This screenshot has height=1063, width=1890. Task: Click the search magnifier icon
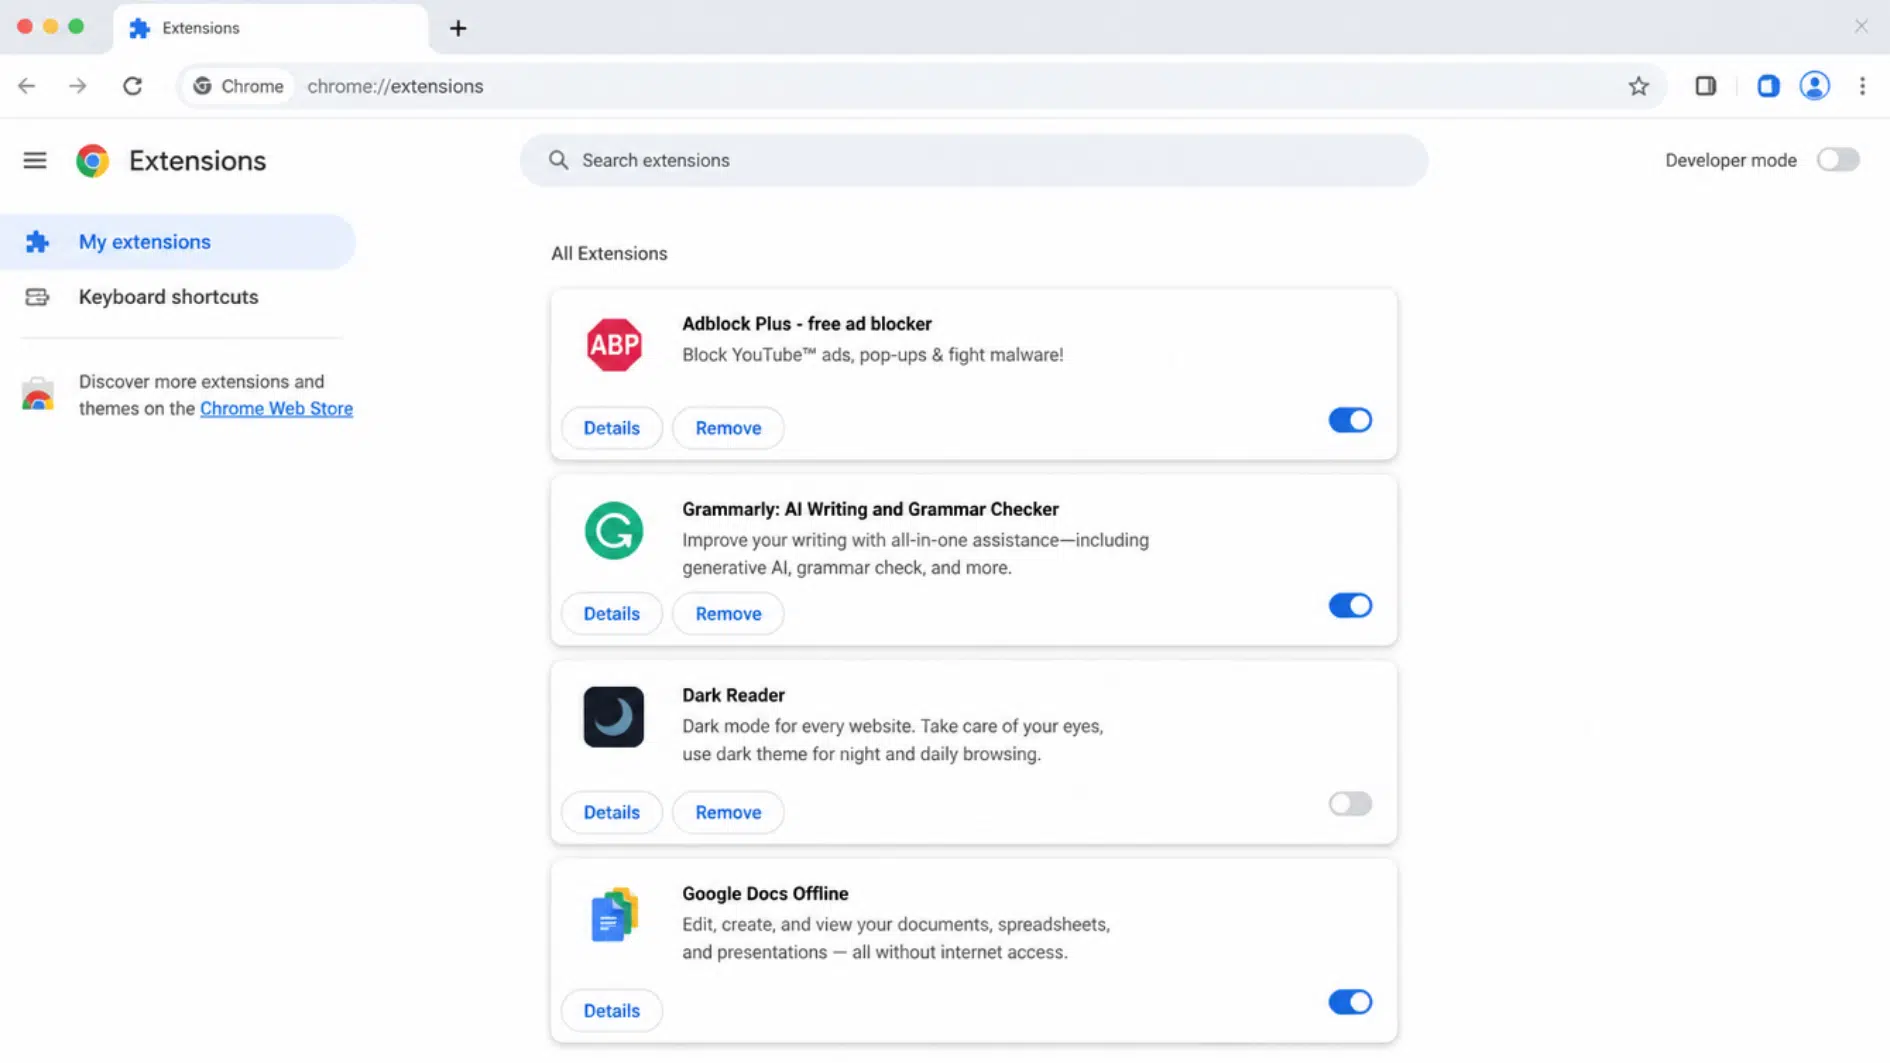[558, 160]
